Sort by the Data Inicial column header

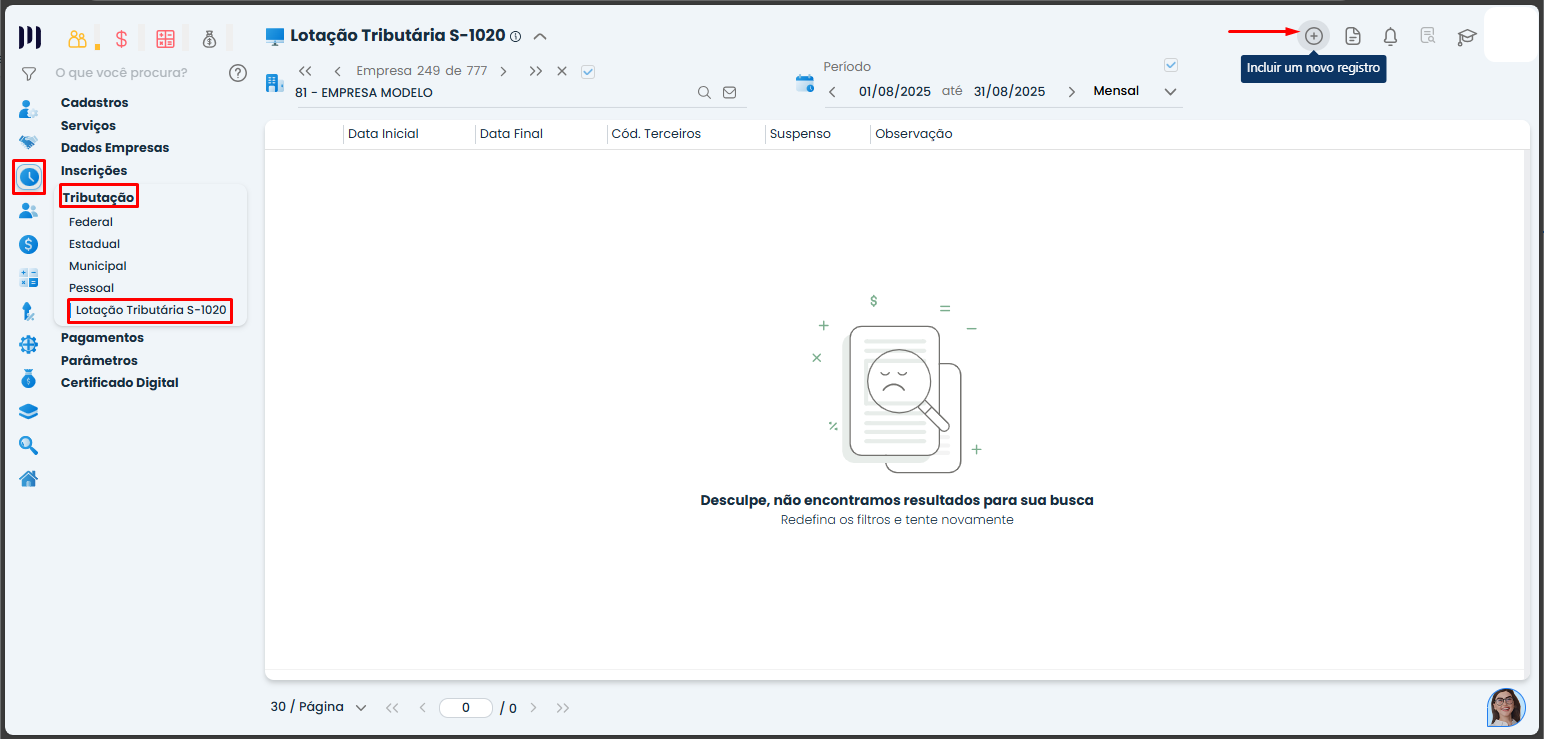(x=383, y=134)
